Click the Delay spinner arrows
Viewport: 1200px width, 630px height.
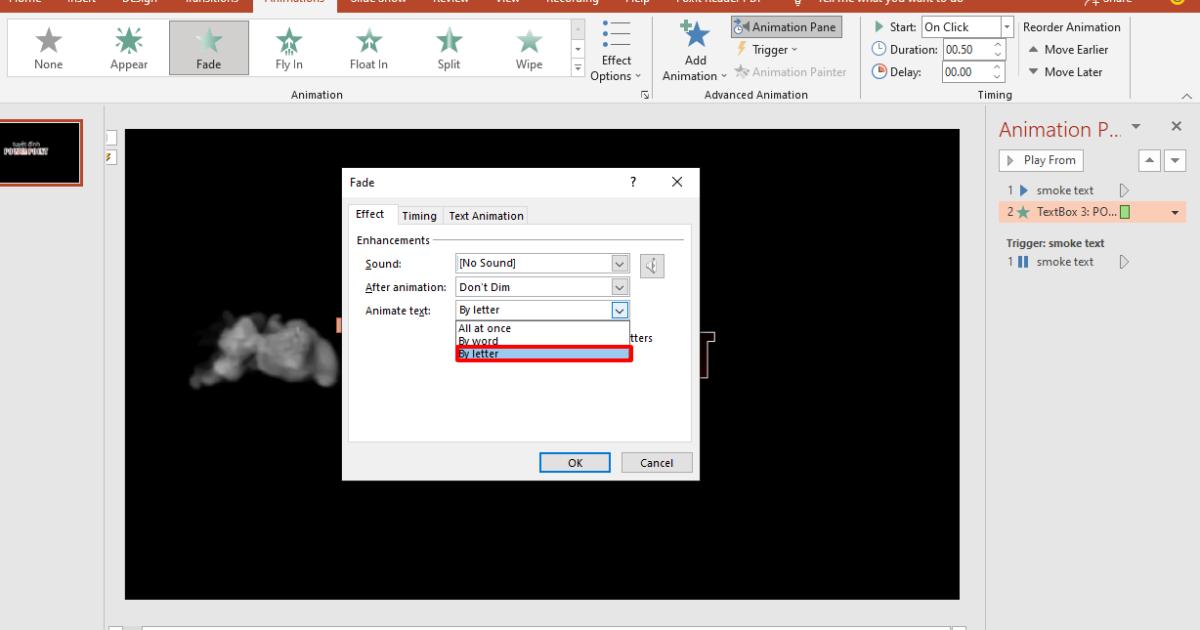pos(998,72)
